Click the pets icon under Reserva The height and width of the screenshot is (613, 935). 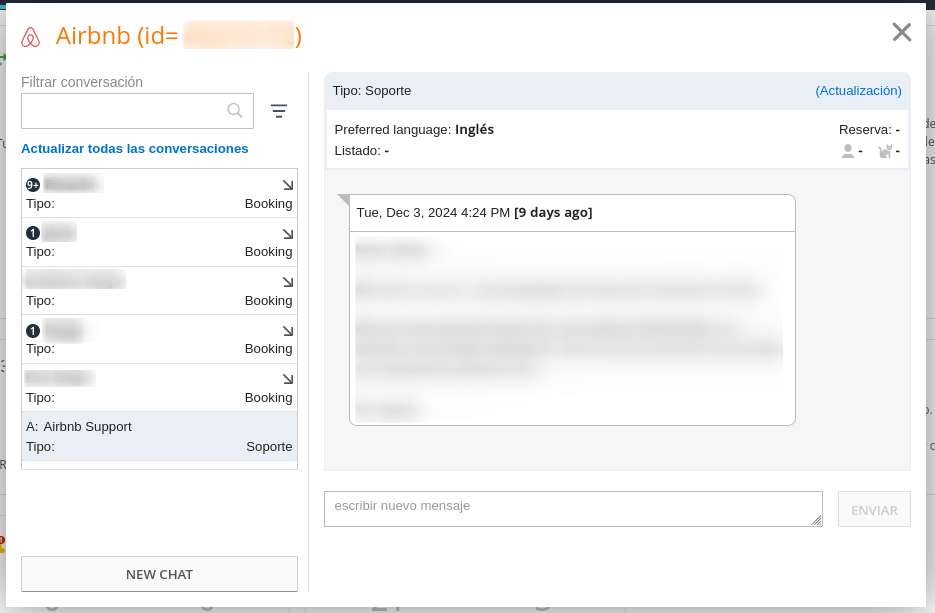click(x=885, y=151)
